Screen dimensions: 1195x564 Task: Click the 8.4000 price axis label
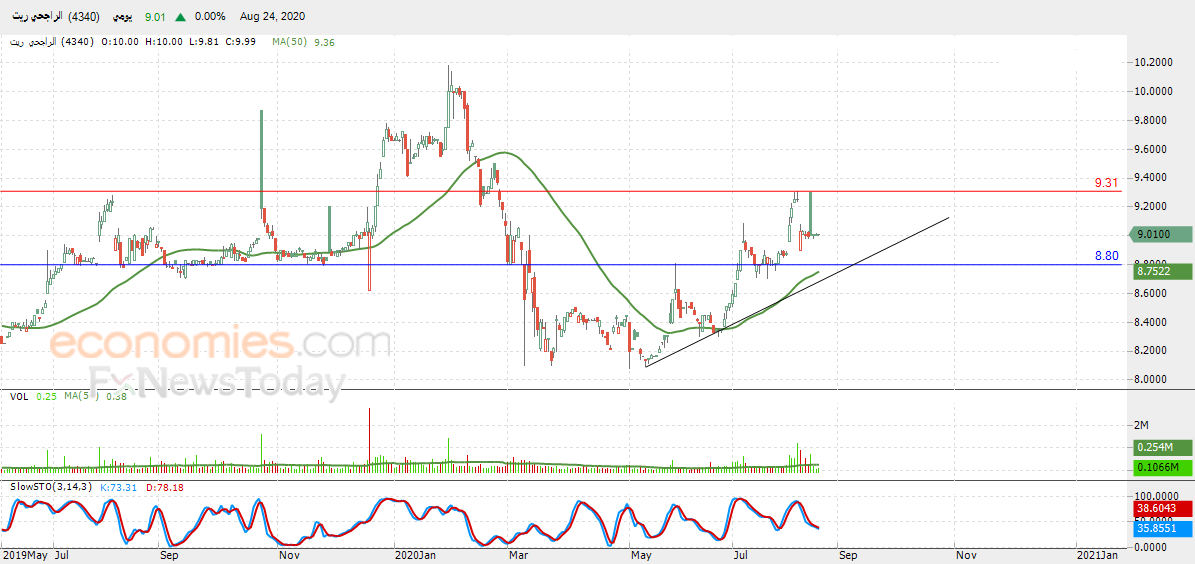coord(1151,322)
